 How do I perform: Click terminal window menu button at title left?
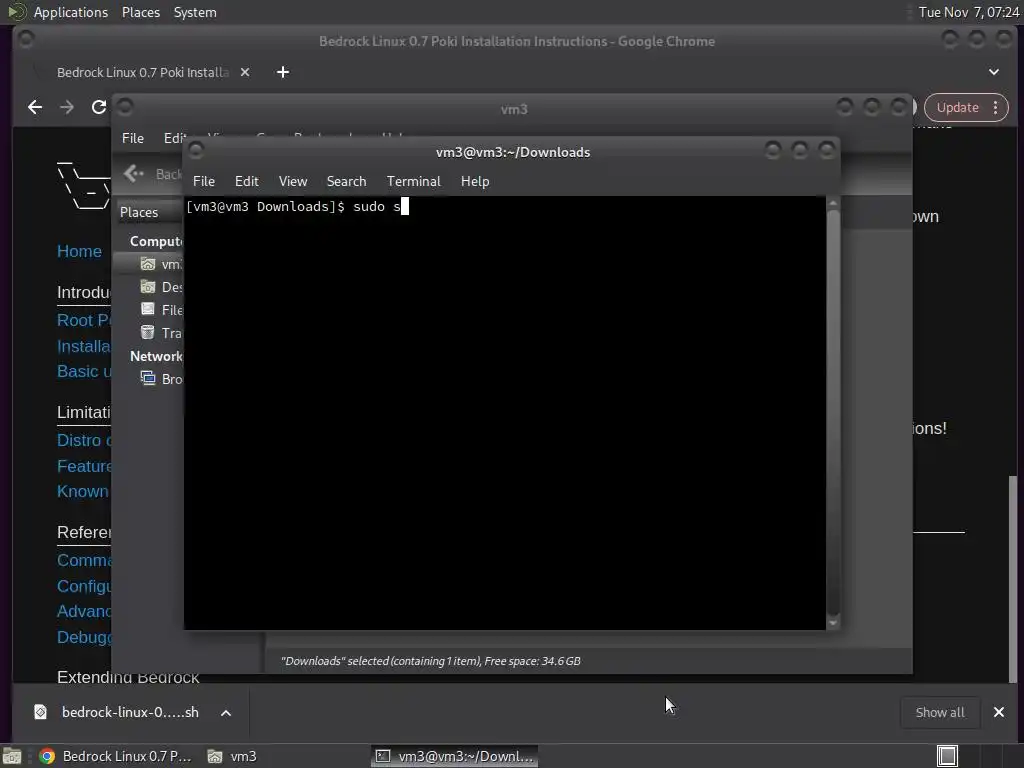[195, 151]
